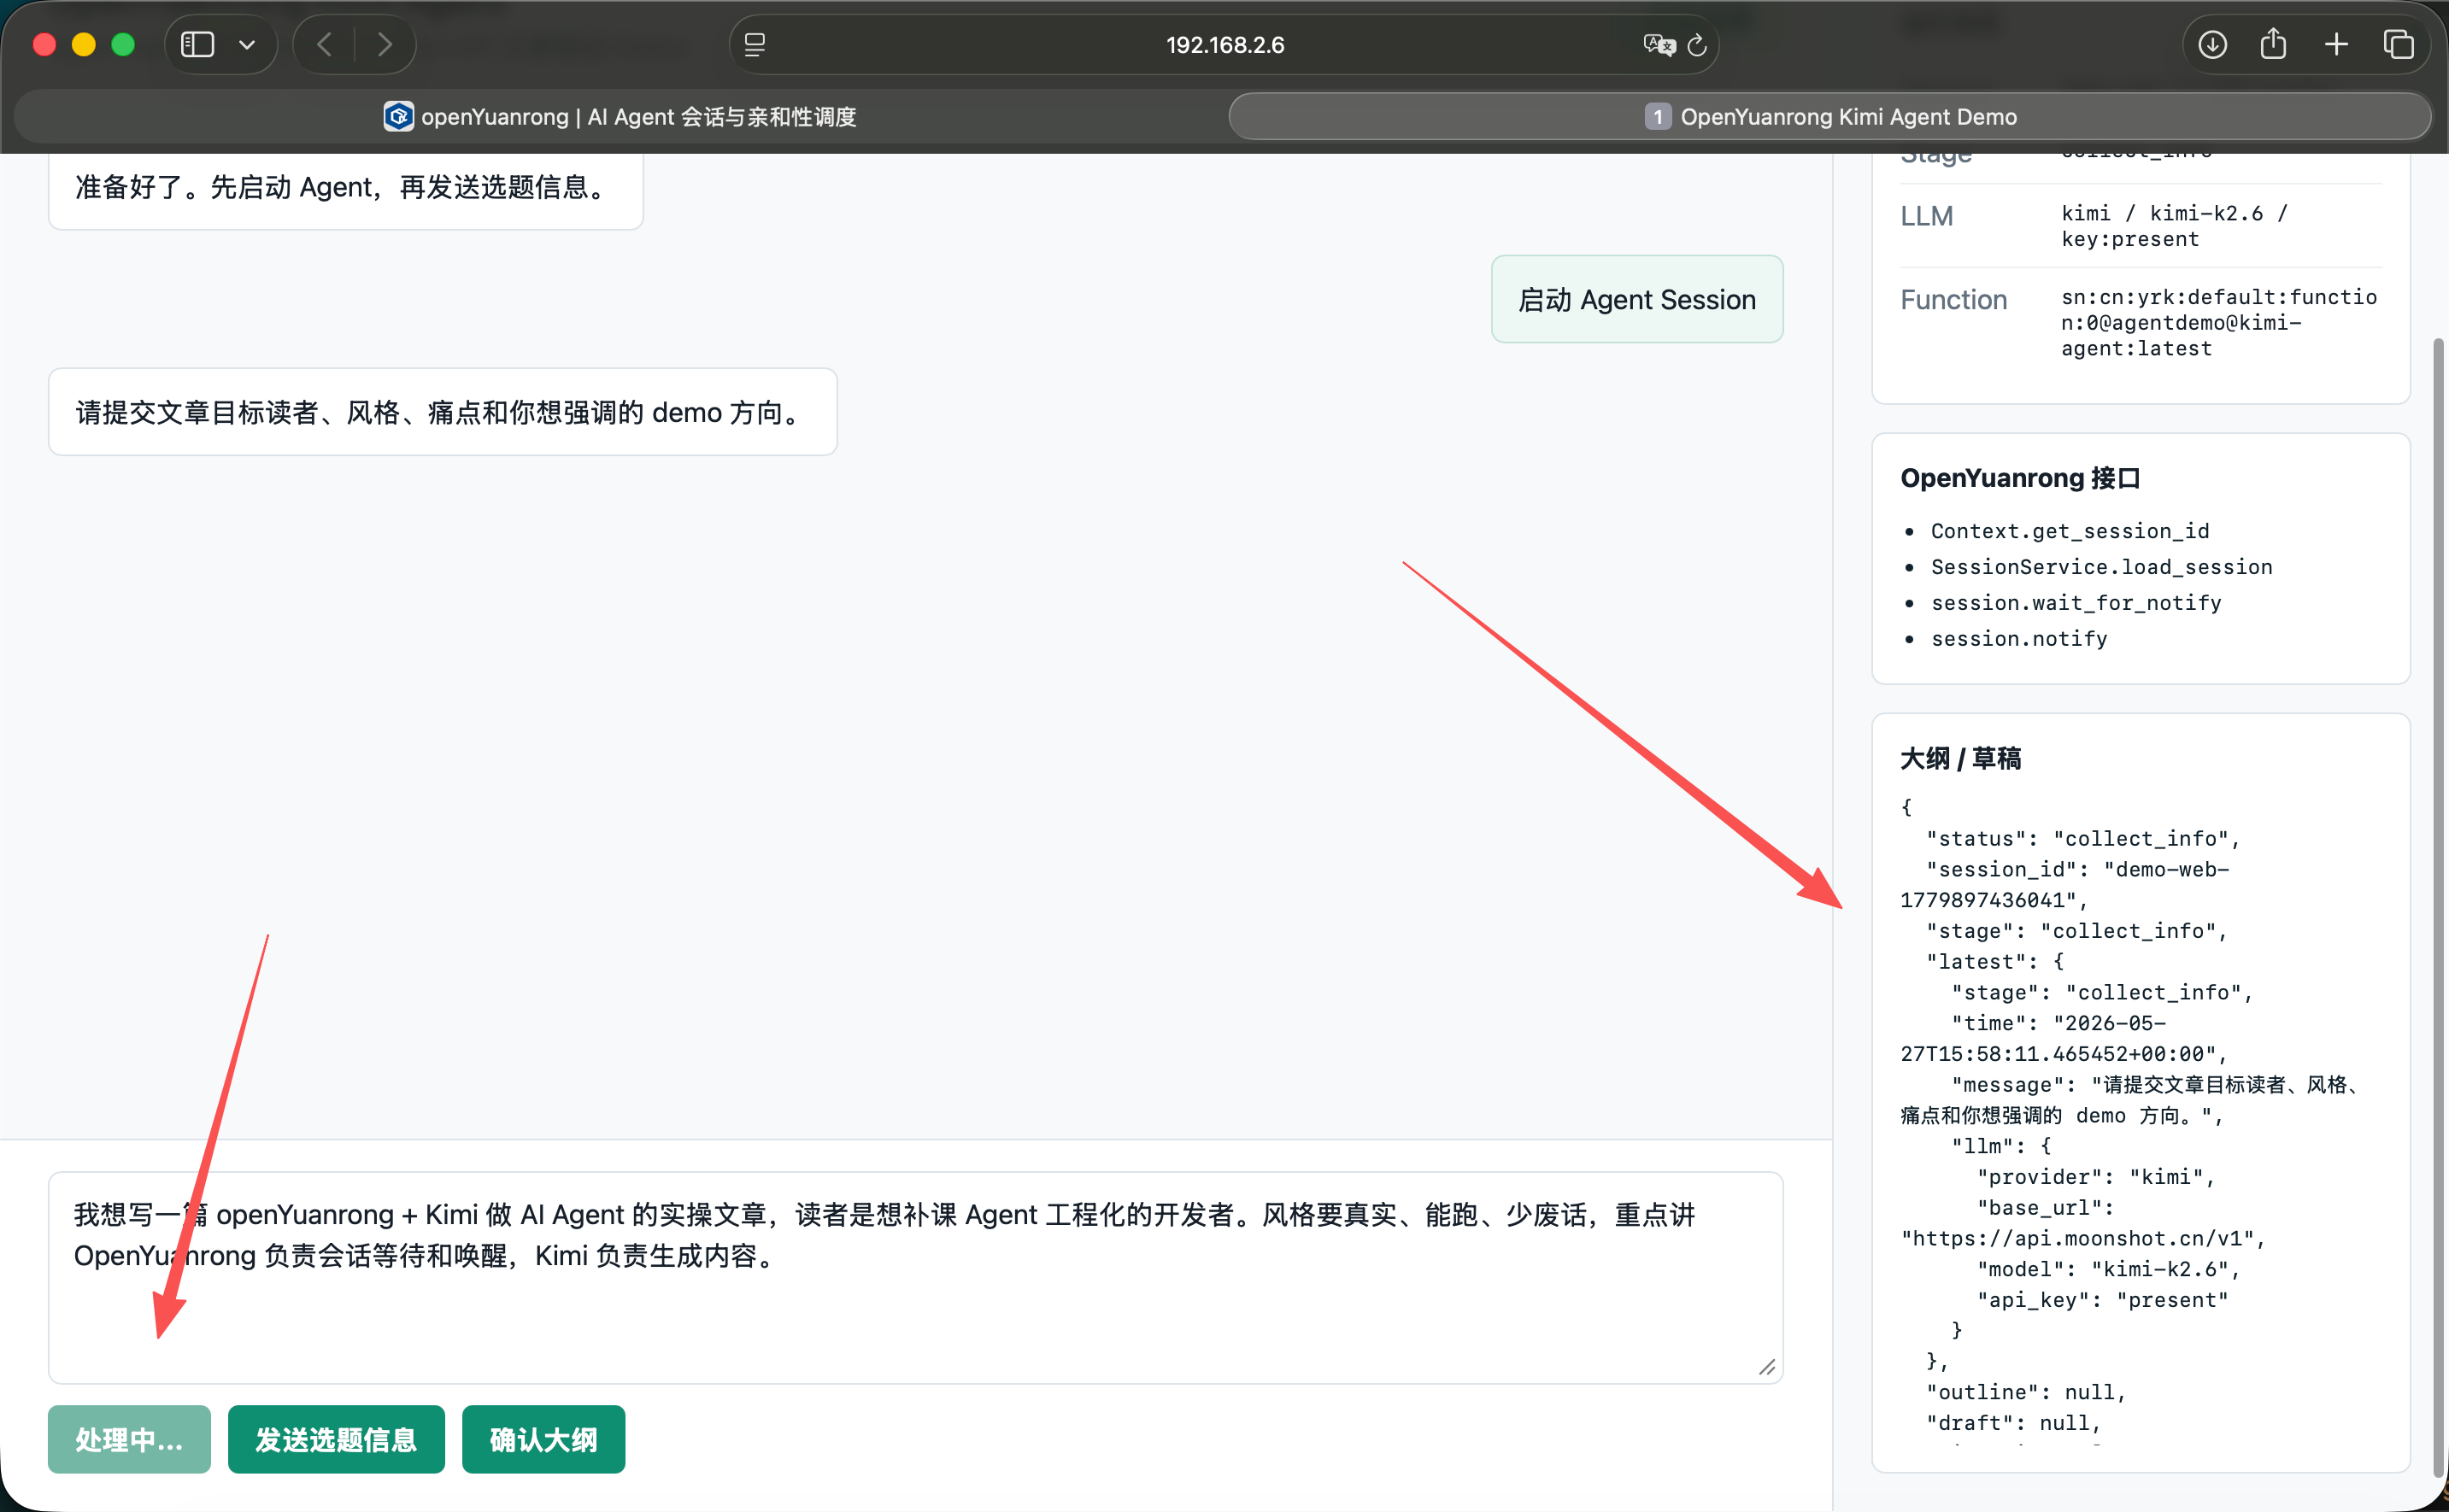
Task: Select the Context.get_session_id list item
Action: pos(2069,531)
